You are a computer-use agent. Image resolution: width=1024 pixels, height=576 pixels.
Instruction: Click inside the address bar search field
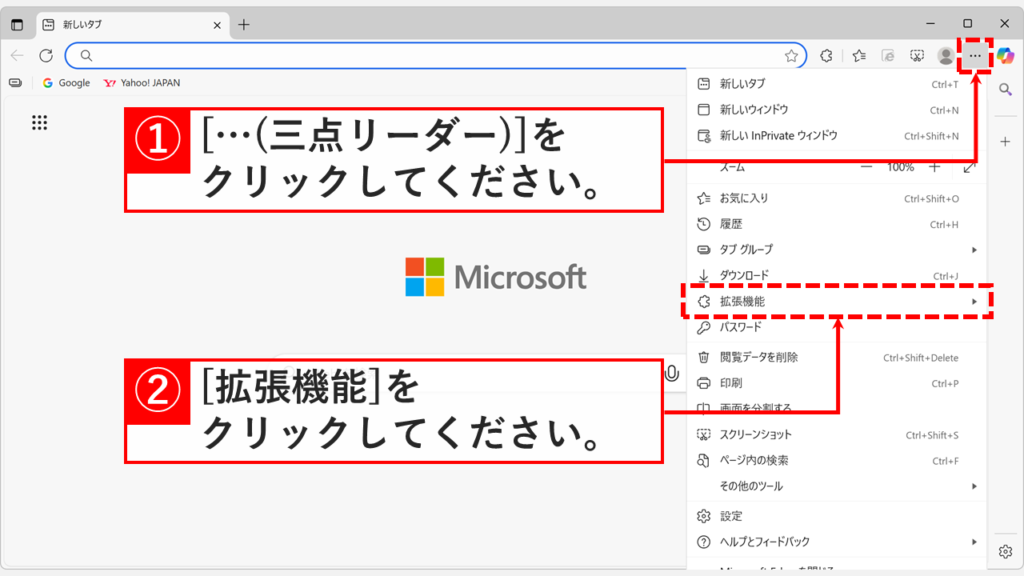pyautogui.click(x=400, y=56)
